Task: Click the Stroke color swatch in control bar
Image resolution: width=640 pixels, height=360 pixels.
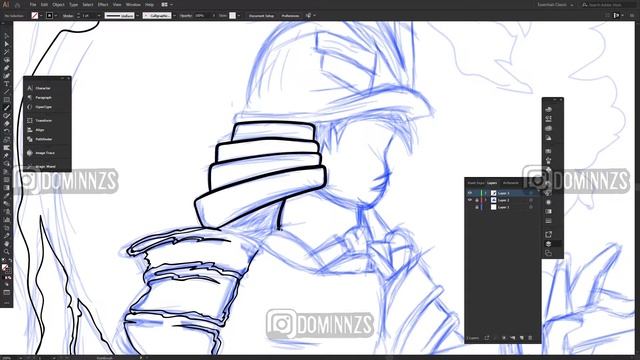Action: [50, 16]
